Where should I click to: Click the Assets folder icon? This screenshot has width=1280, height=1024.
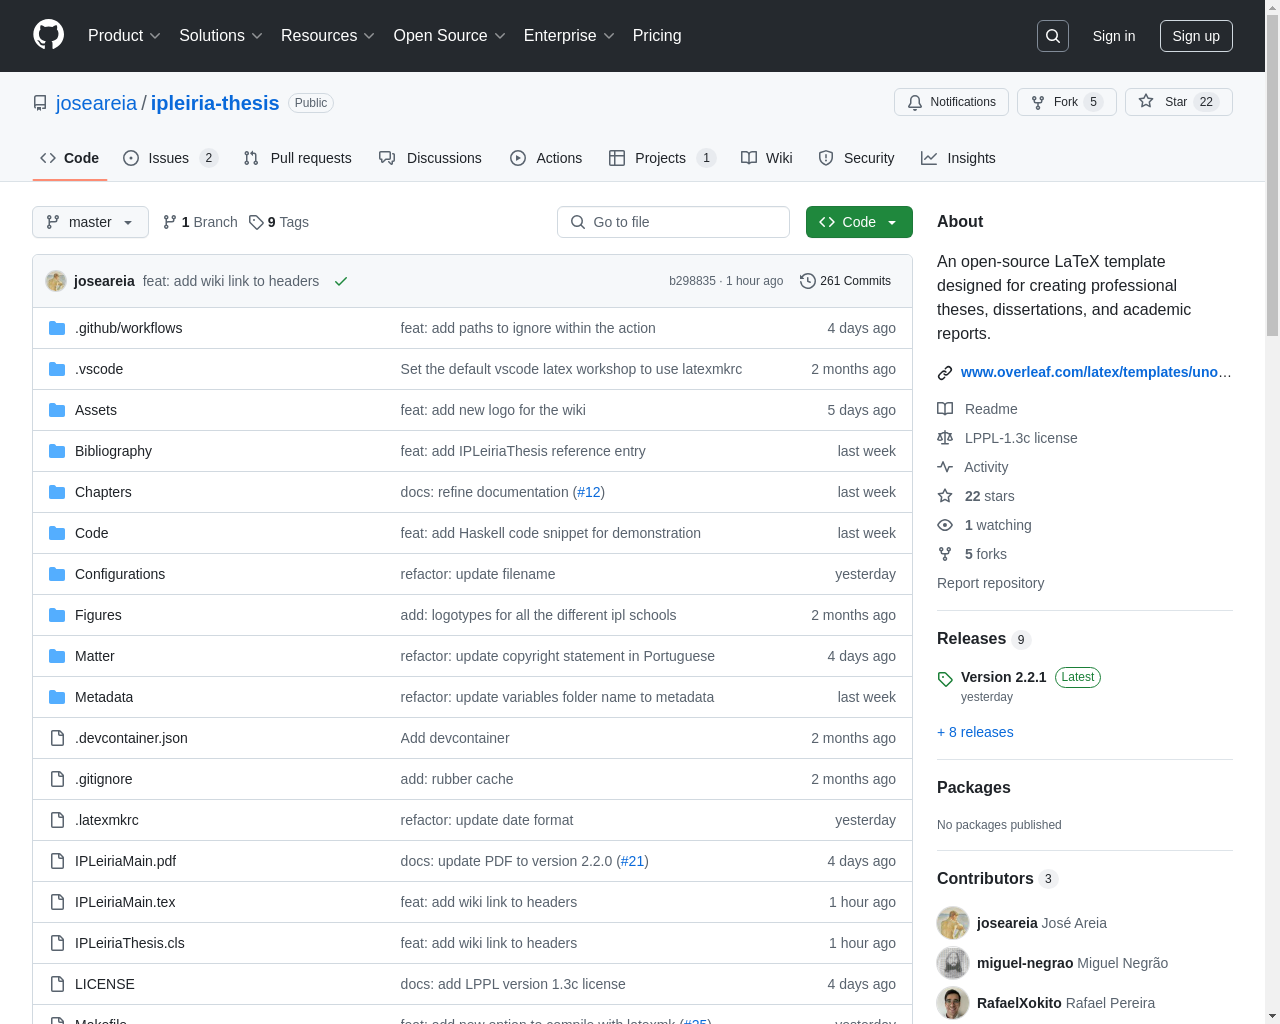[57, 410]
